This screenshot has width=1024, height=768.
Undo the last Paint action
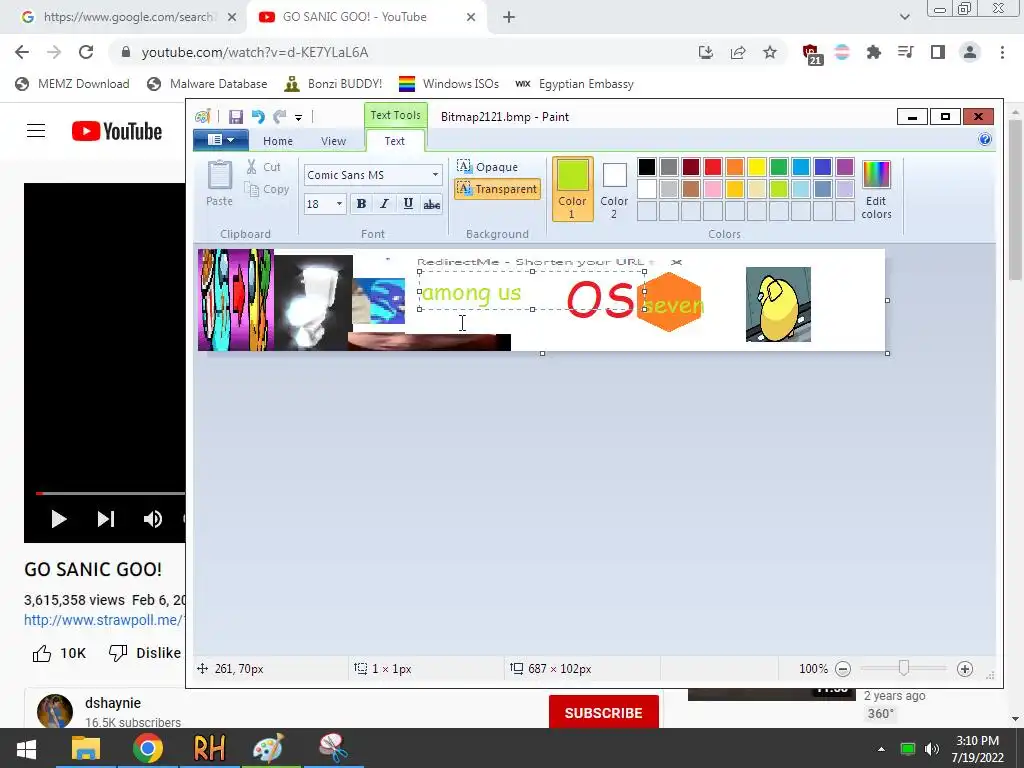pyautogui.click(x=258, y=117)
